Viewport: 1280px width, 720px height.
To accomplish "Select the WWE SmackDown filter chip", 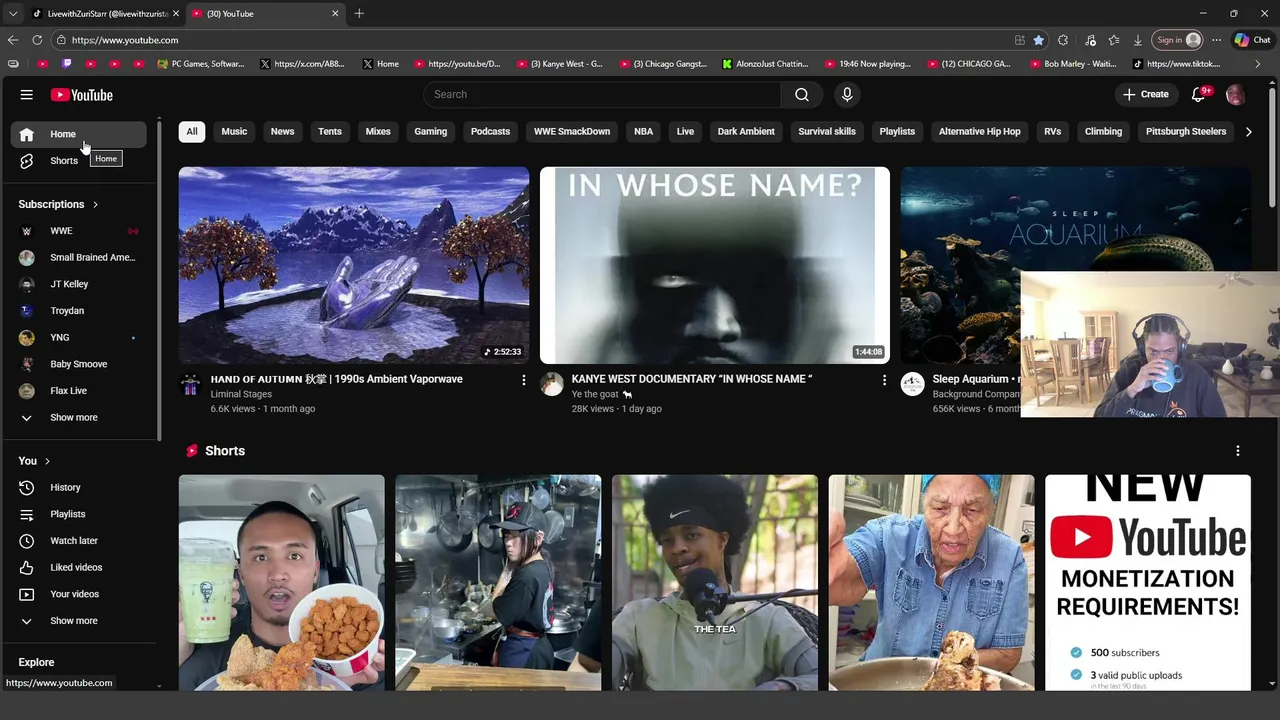I will click(572, 131).
